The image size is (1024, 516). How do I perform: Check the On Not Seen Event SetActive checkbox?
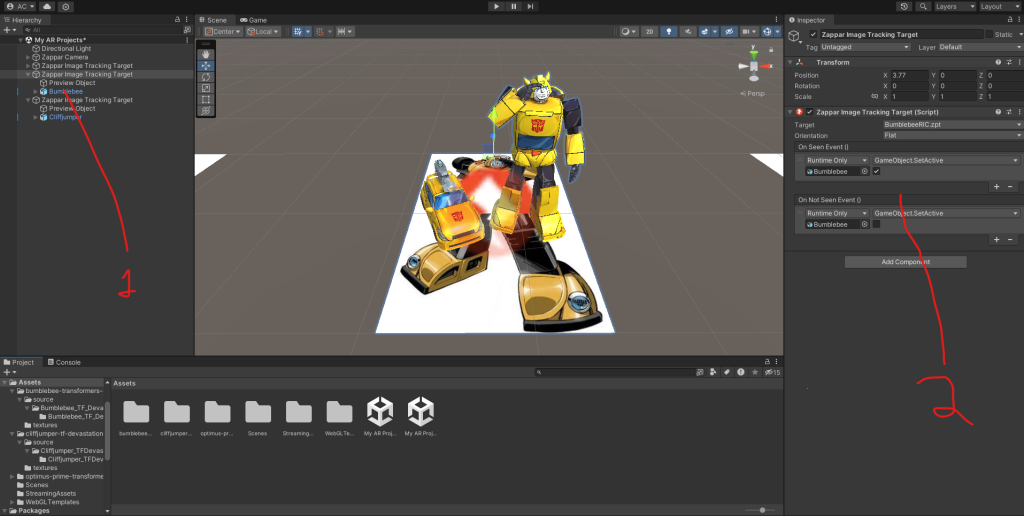coord(876,225)
